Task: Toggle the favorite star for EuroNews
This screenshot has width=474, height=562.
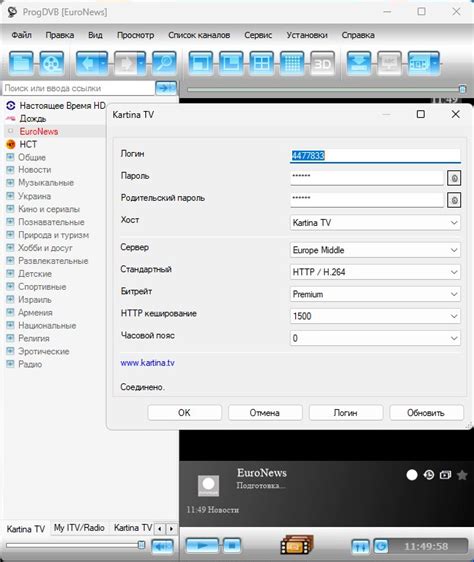Action: tap(462, 475)
